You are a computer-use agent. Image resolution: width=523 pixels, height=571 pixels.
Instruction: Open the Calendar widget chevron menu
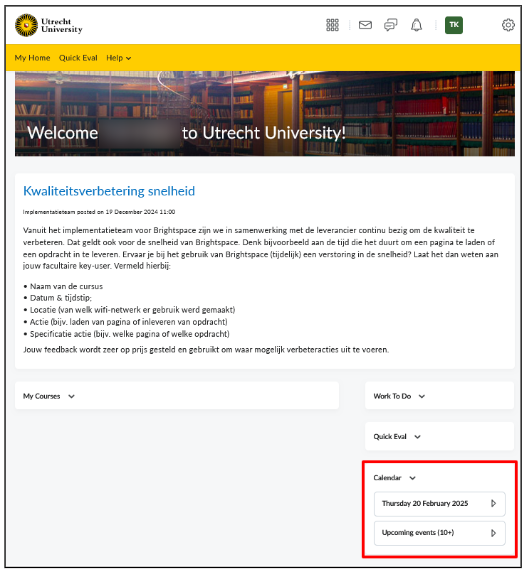click(412, 478)
